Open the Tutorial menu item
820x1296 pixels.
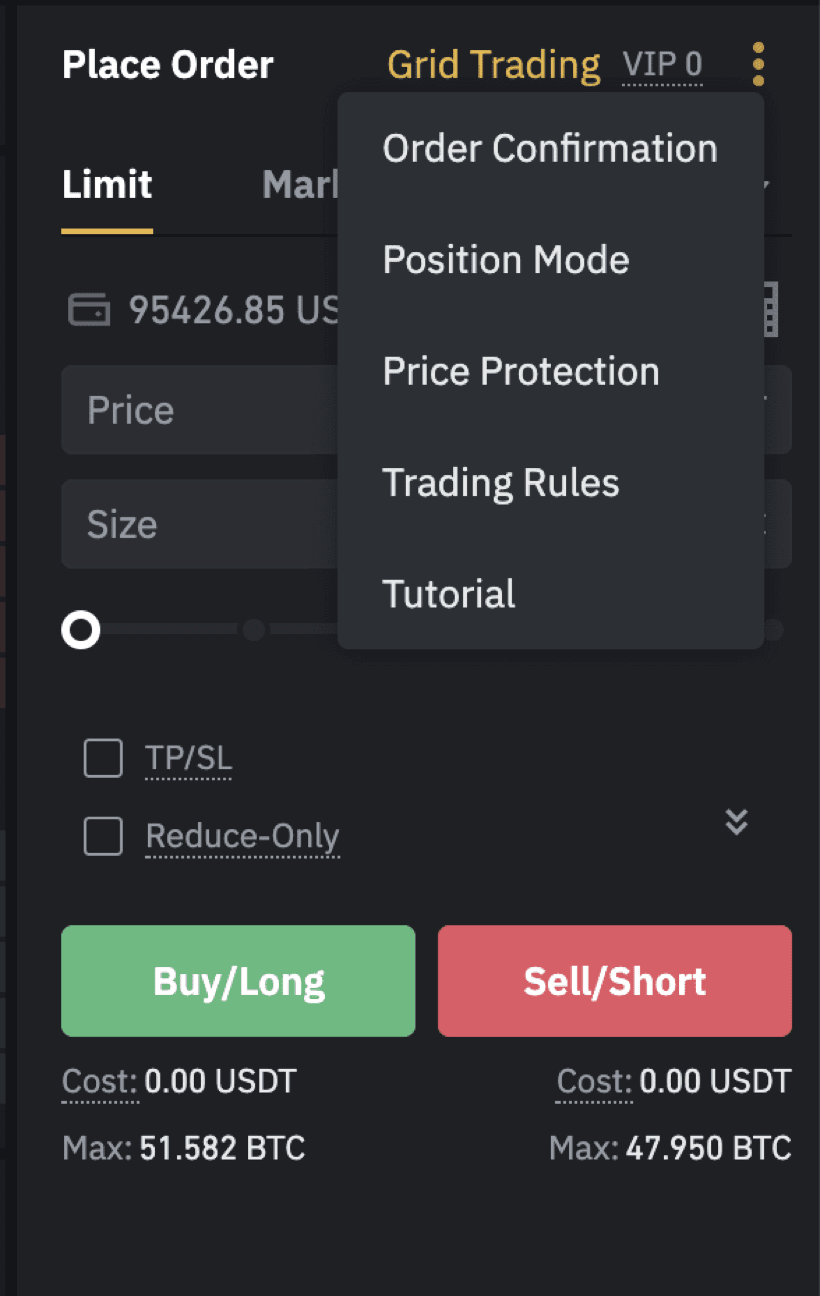tap(550, 593)
